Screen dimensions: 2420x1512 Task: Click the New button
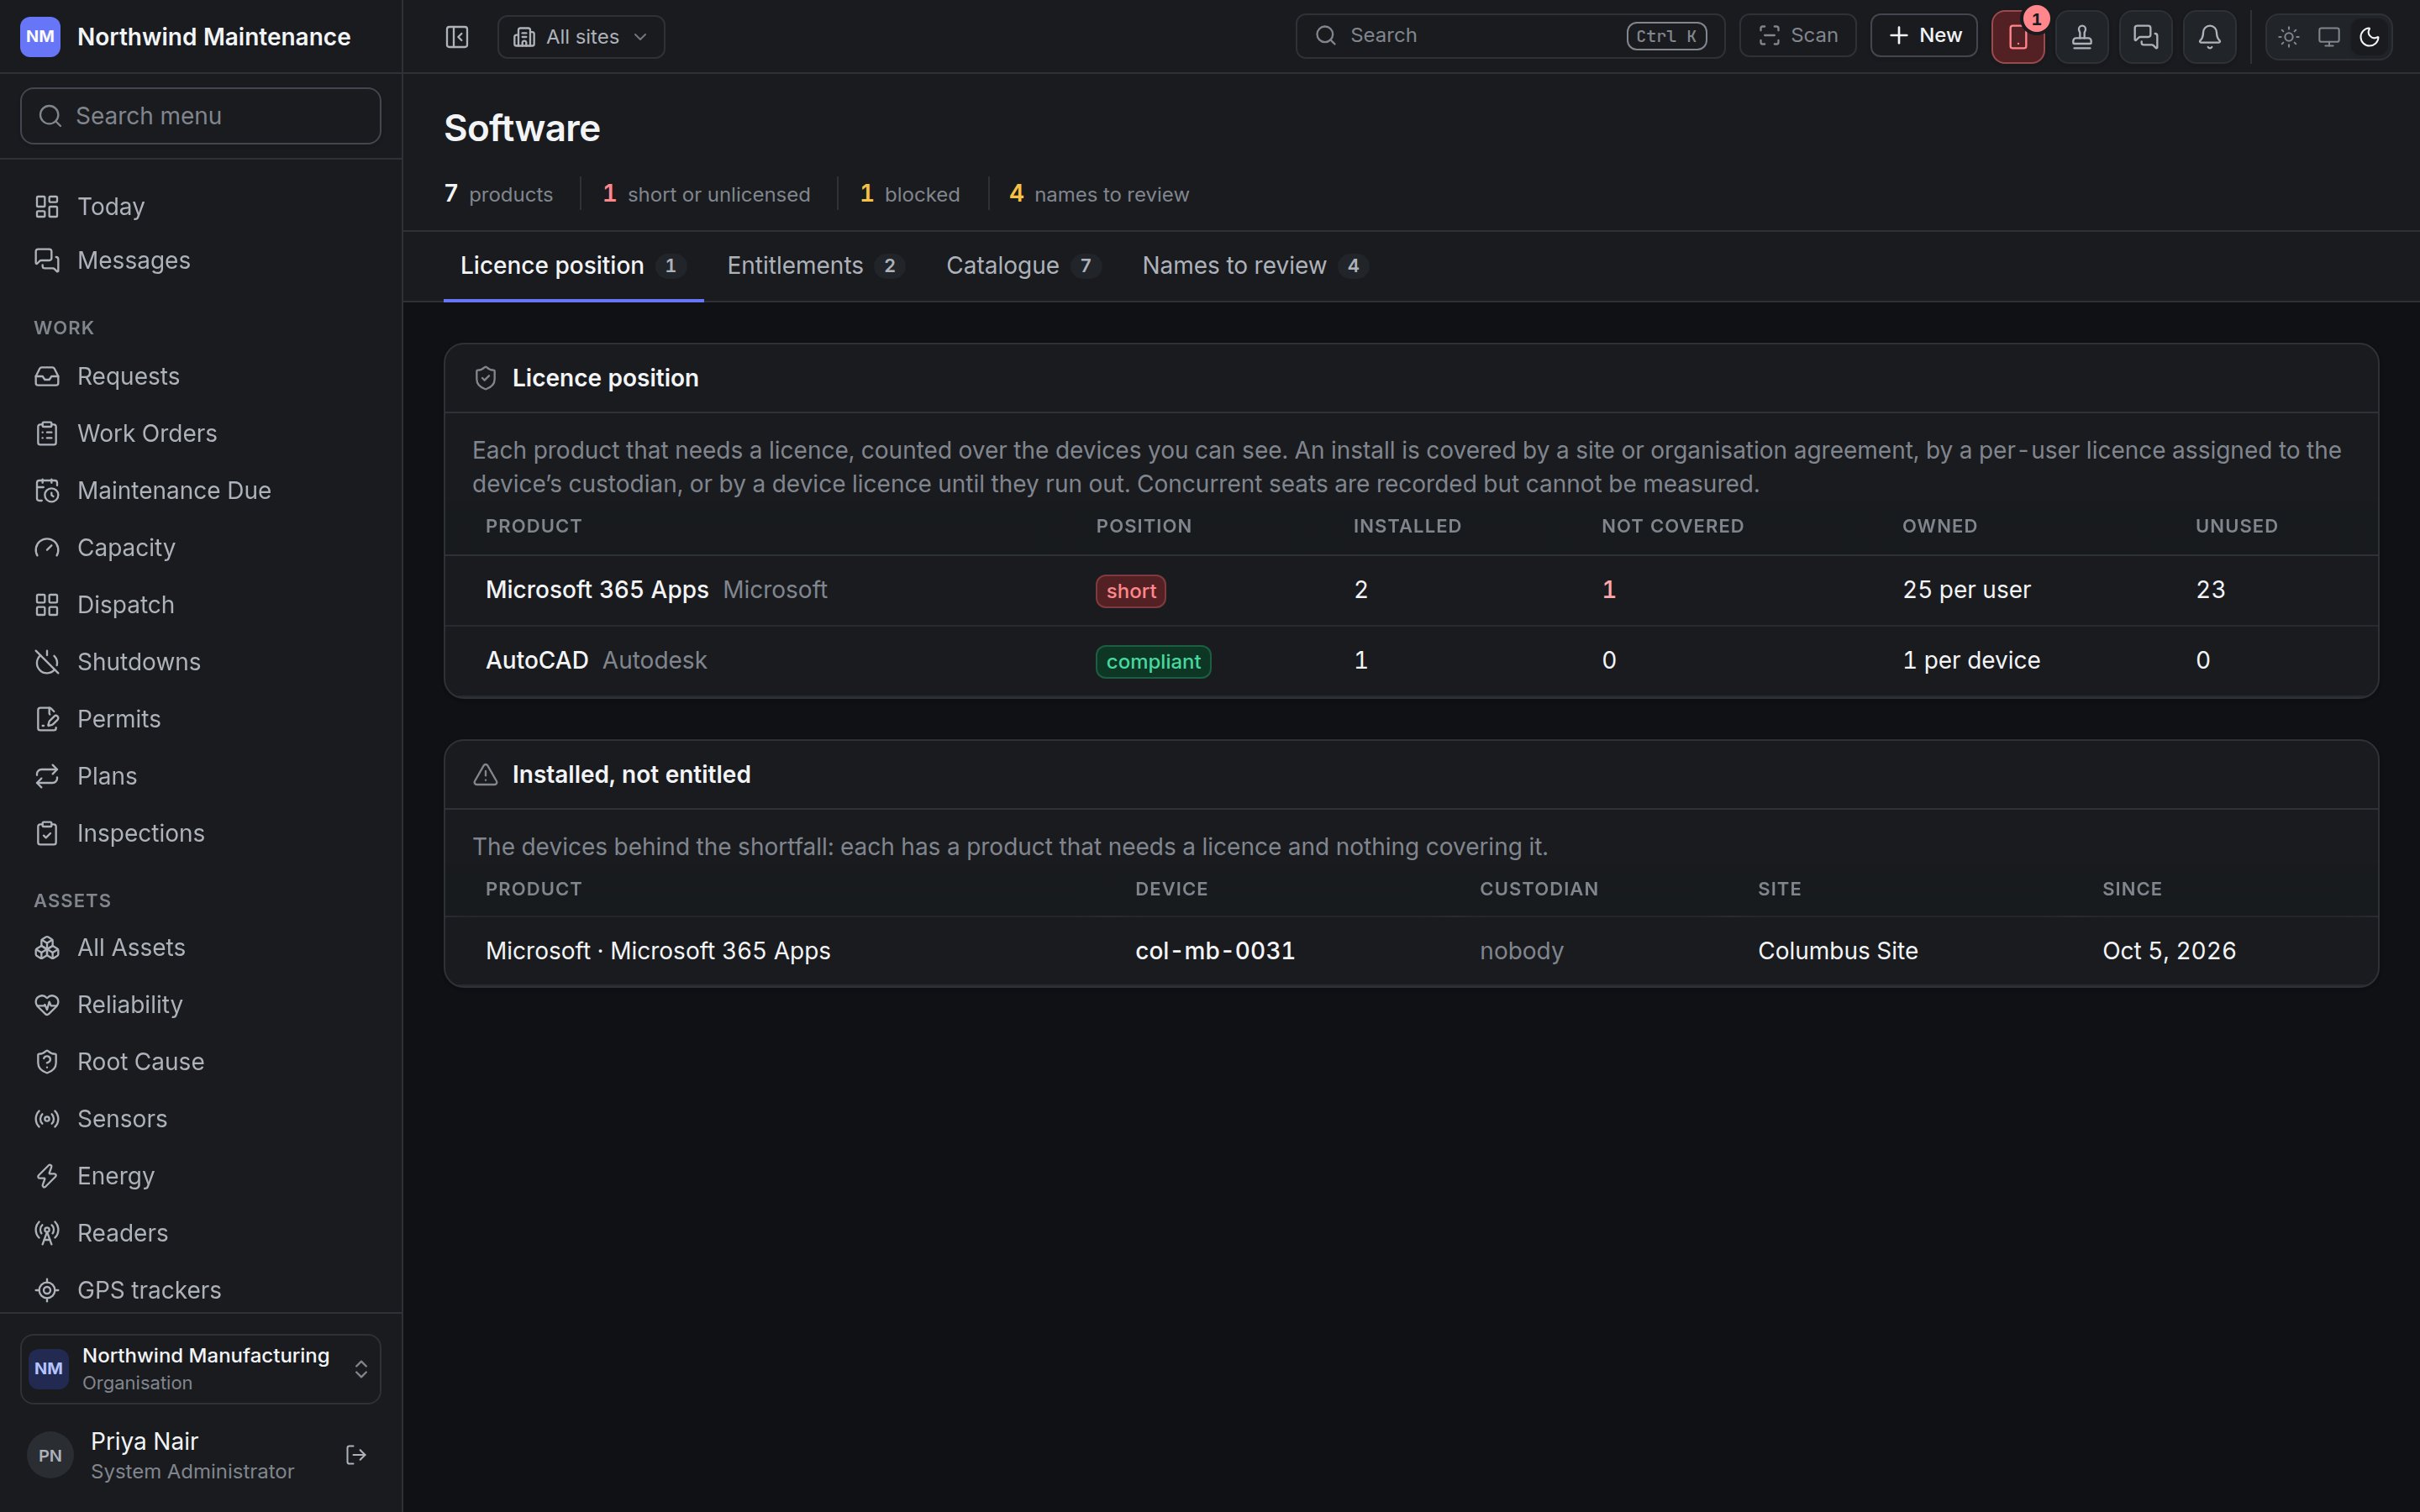1924,36
